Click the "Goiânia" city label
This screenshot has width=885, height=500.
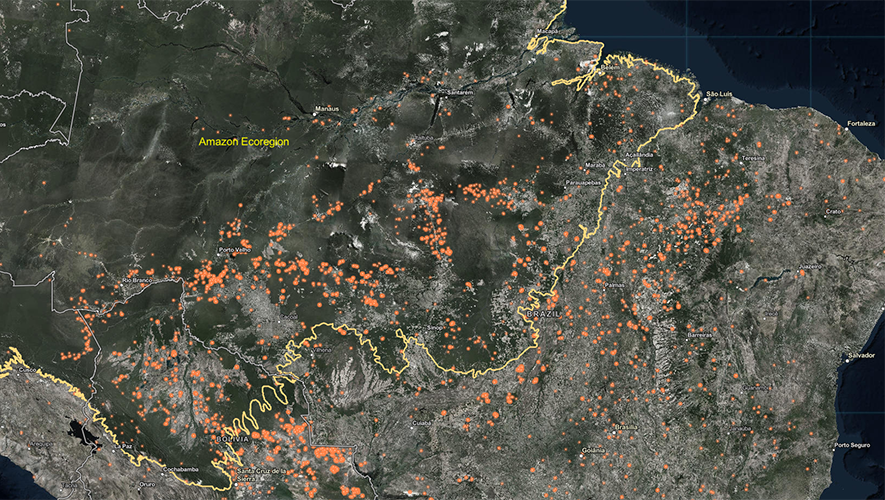(x=593, y=450)
